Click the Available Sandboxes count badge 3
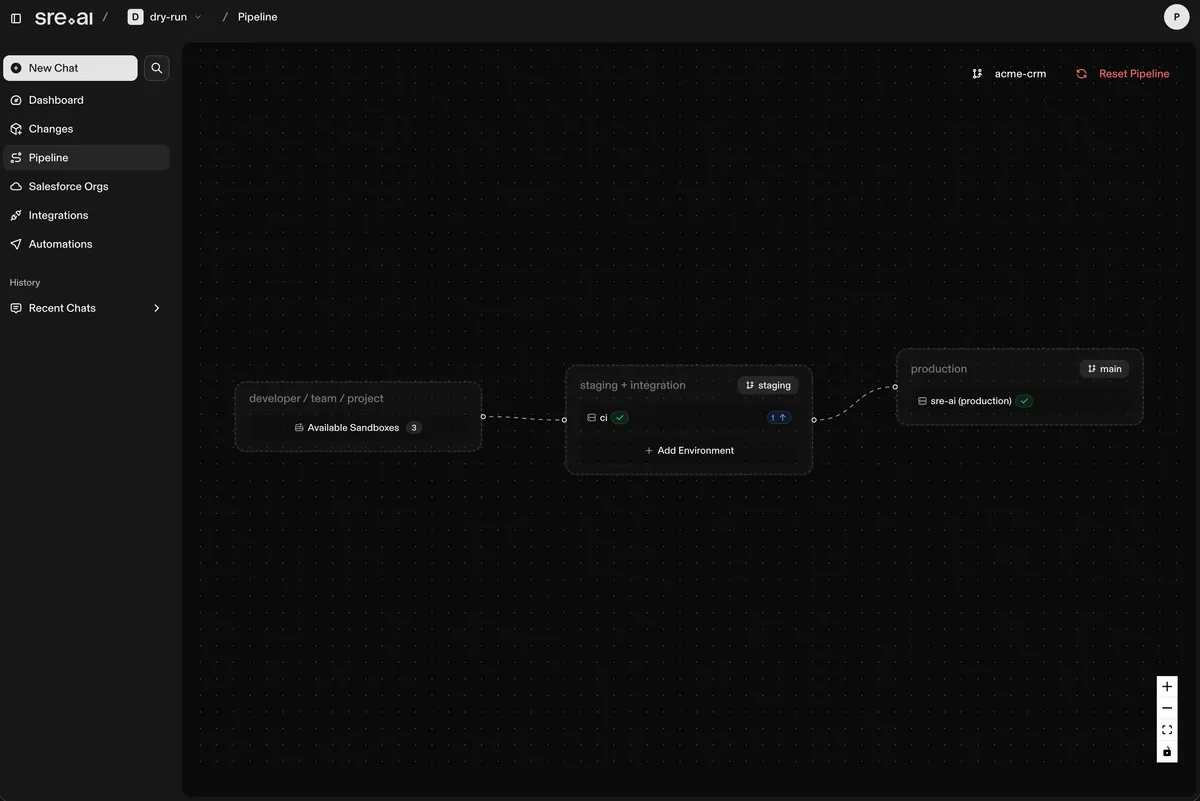Viewport: 1200px width, 801px height. (x=414, y=428)
